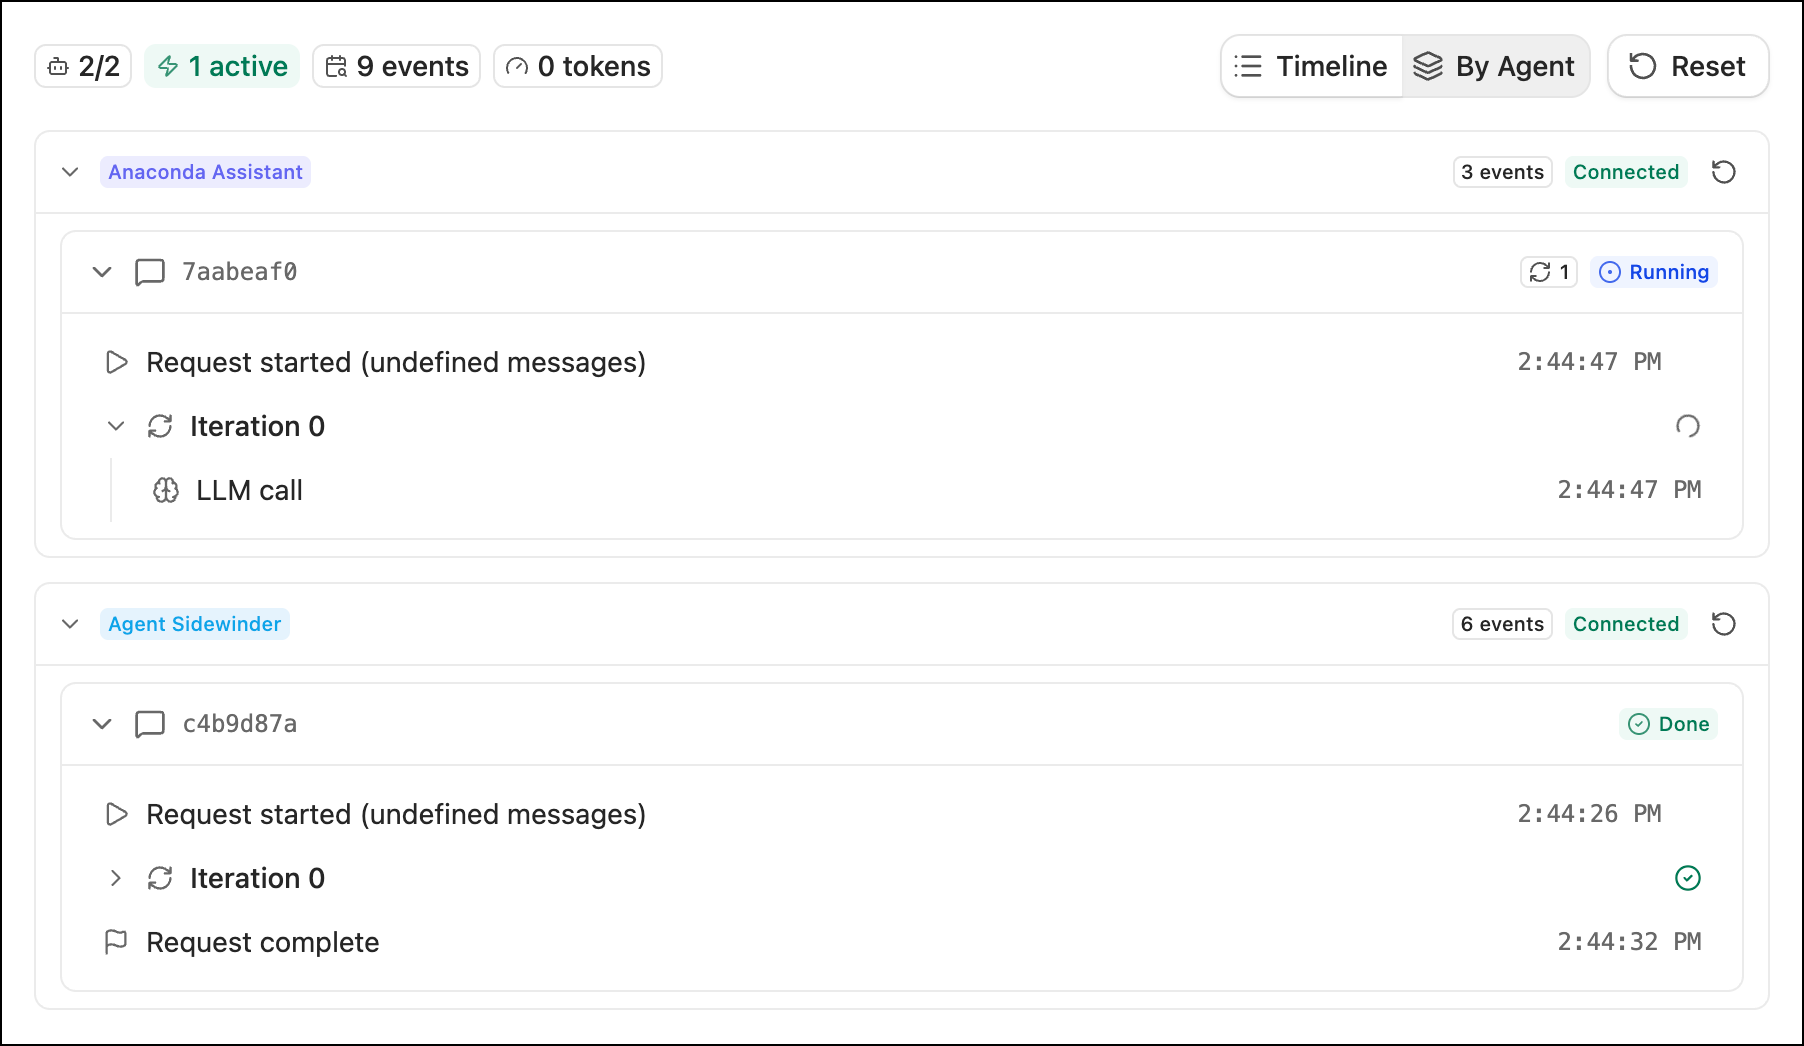Reset Anaconda Assistant with its refresh icon
1804x1046 pixels.
coord(1723,172)
